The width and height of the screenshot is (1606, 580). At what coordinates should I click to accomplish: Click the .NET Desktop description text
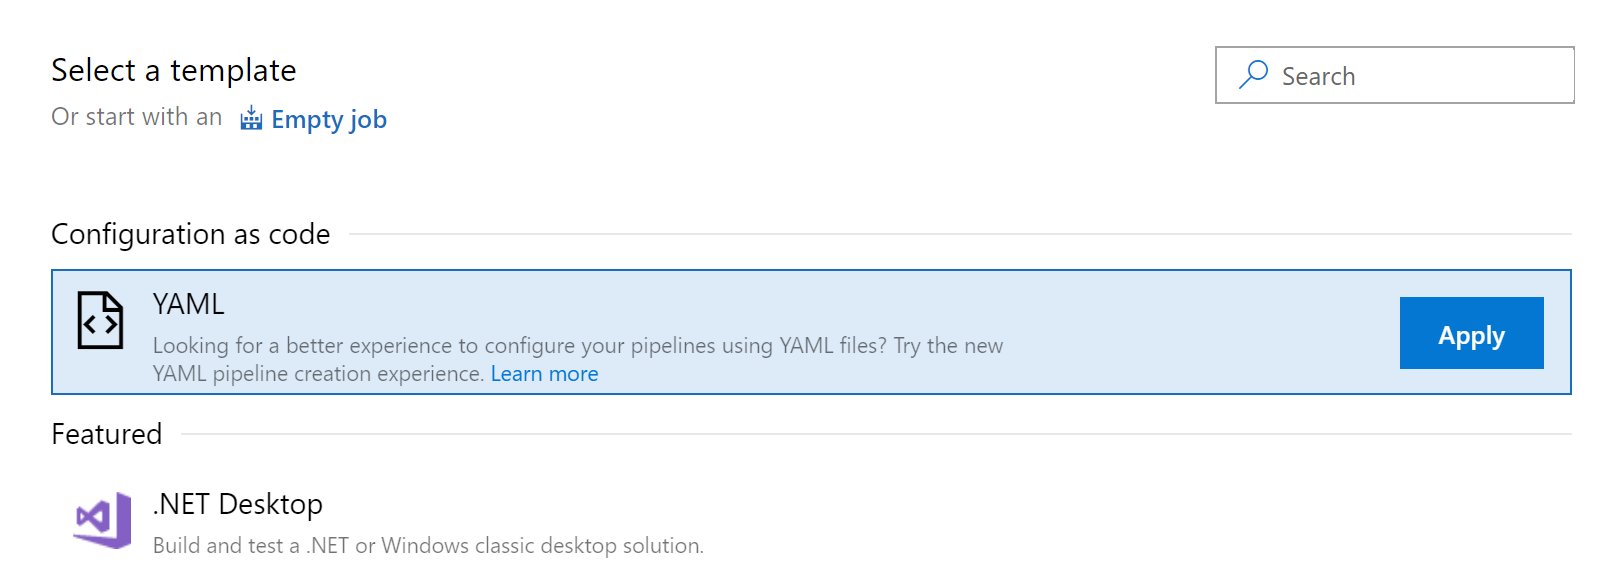[x=428, y=546]
